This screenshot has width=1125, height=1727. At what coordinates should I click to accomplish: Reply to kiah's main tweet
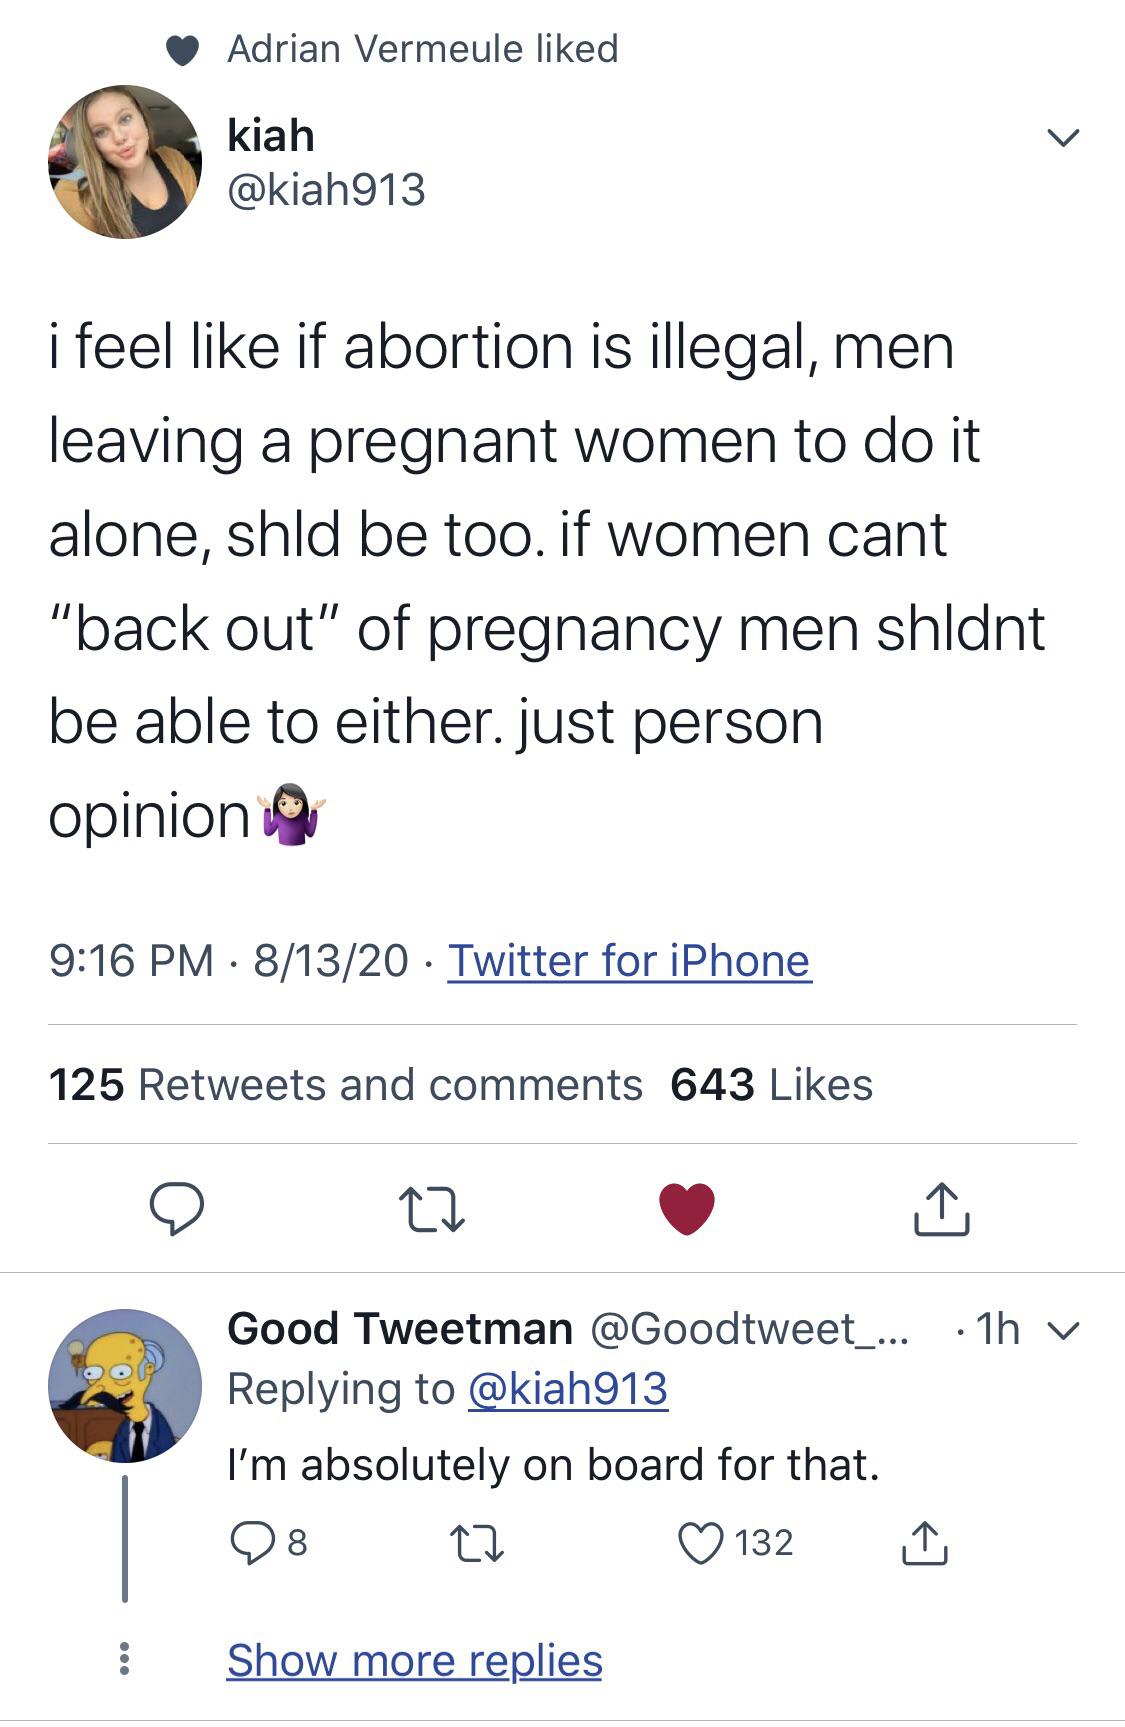[177, 1209]
